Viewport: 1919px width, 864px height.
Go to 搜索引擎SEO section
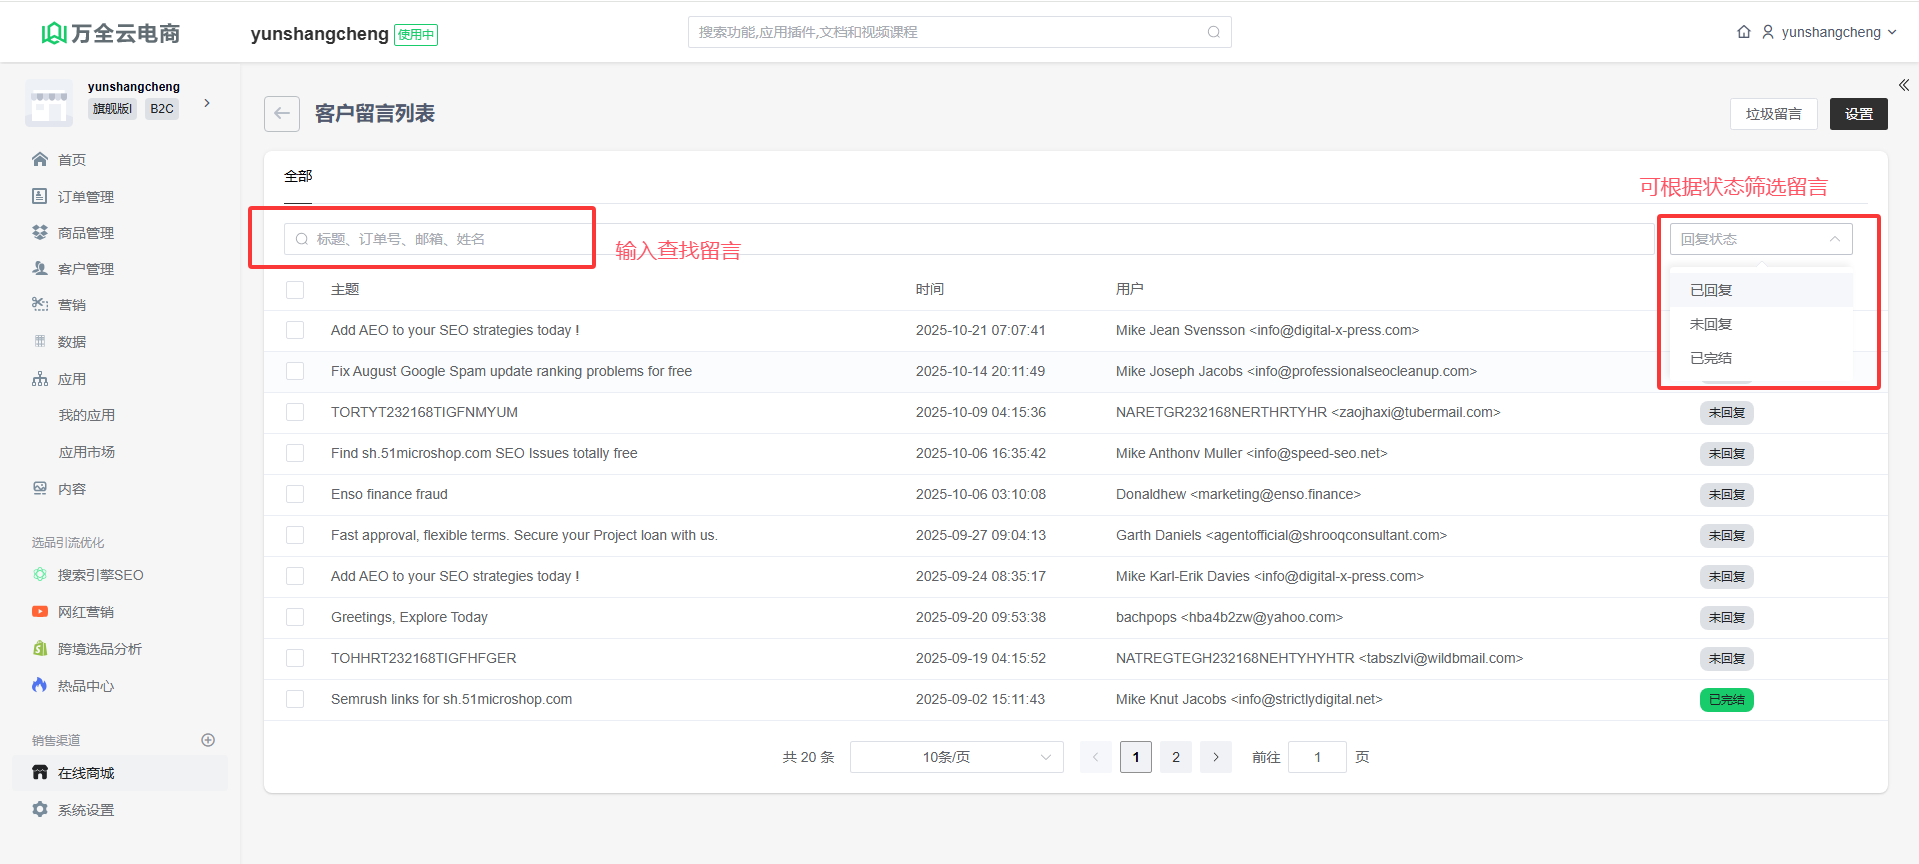point(100,575)
